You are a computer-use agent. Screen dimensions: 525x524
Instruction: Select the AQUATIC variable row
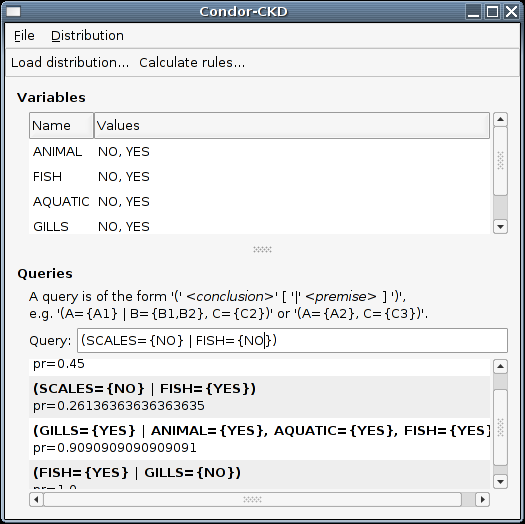pos(259,202)
